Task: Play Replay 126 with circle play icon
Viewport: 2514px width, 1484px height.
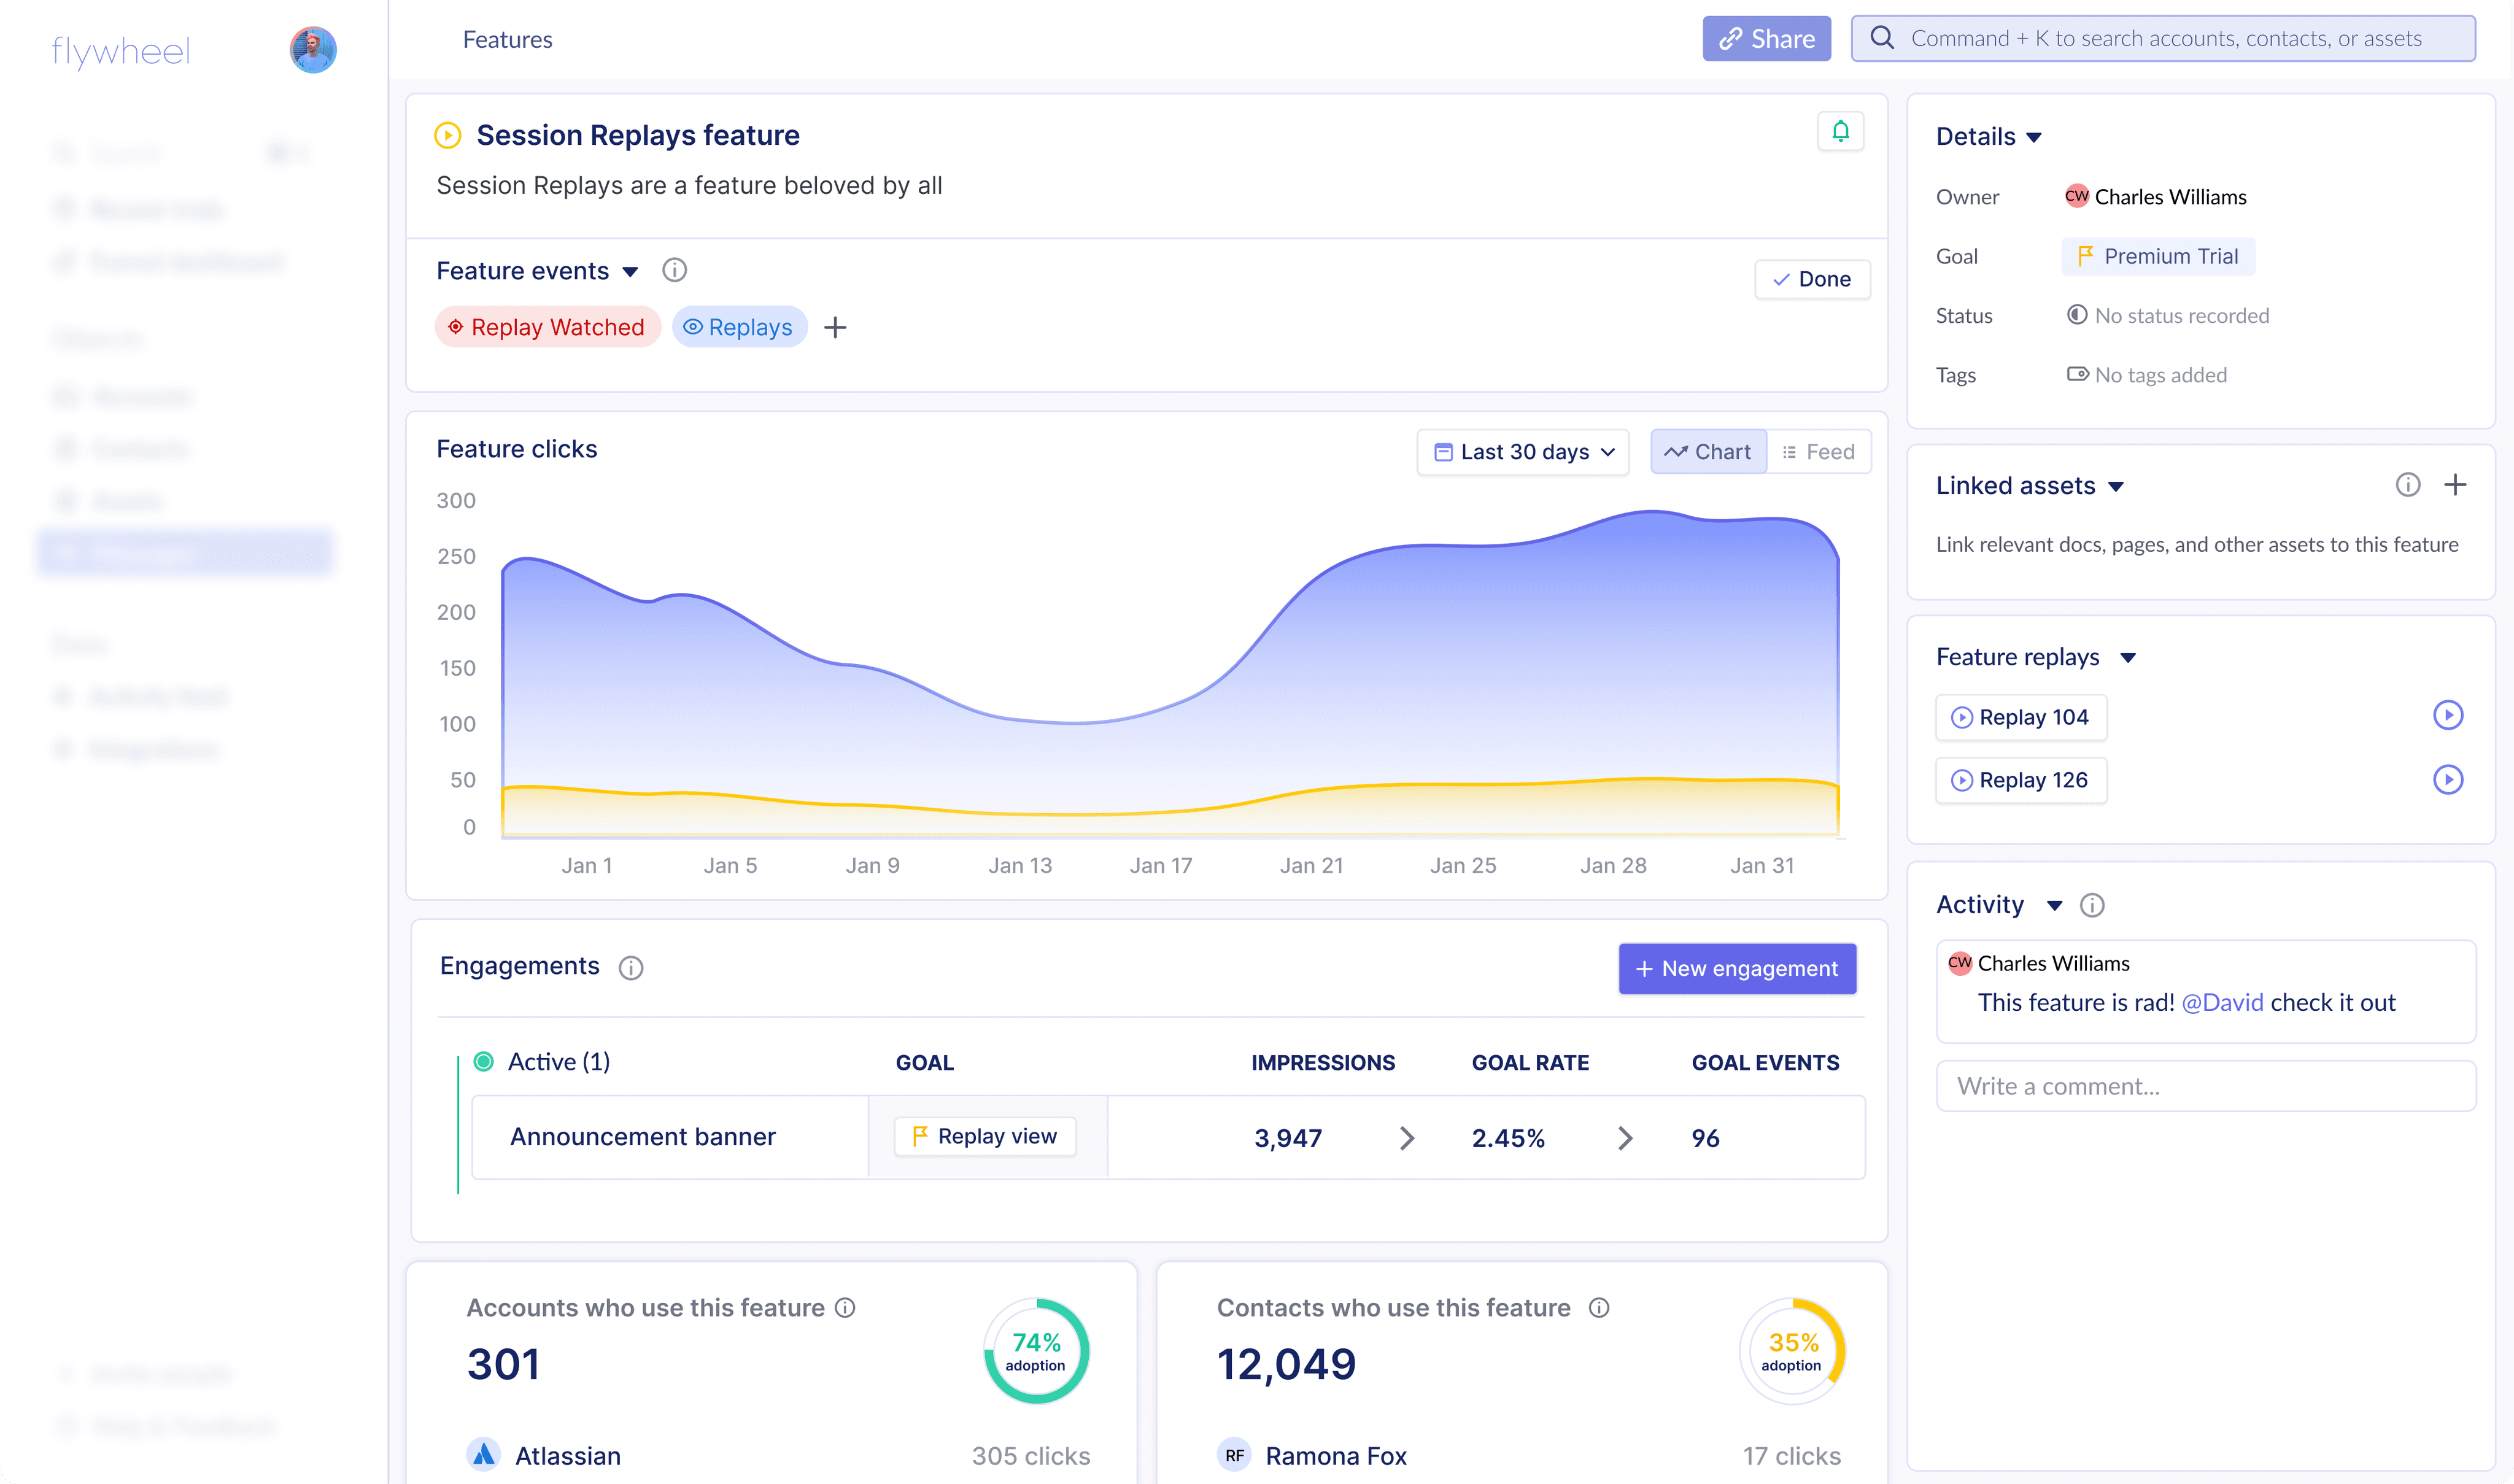Action: [x=2447, y=779]
